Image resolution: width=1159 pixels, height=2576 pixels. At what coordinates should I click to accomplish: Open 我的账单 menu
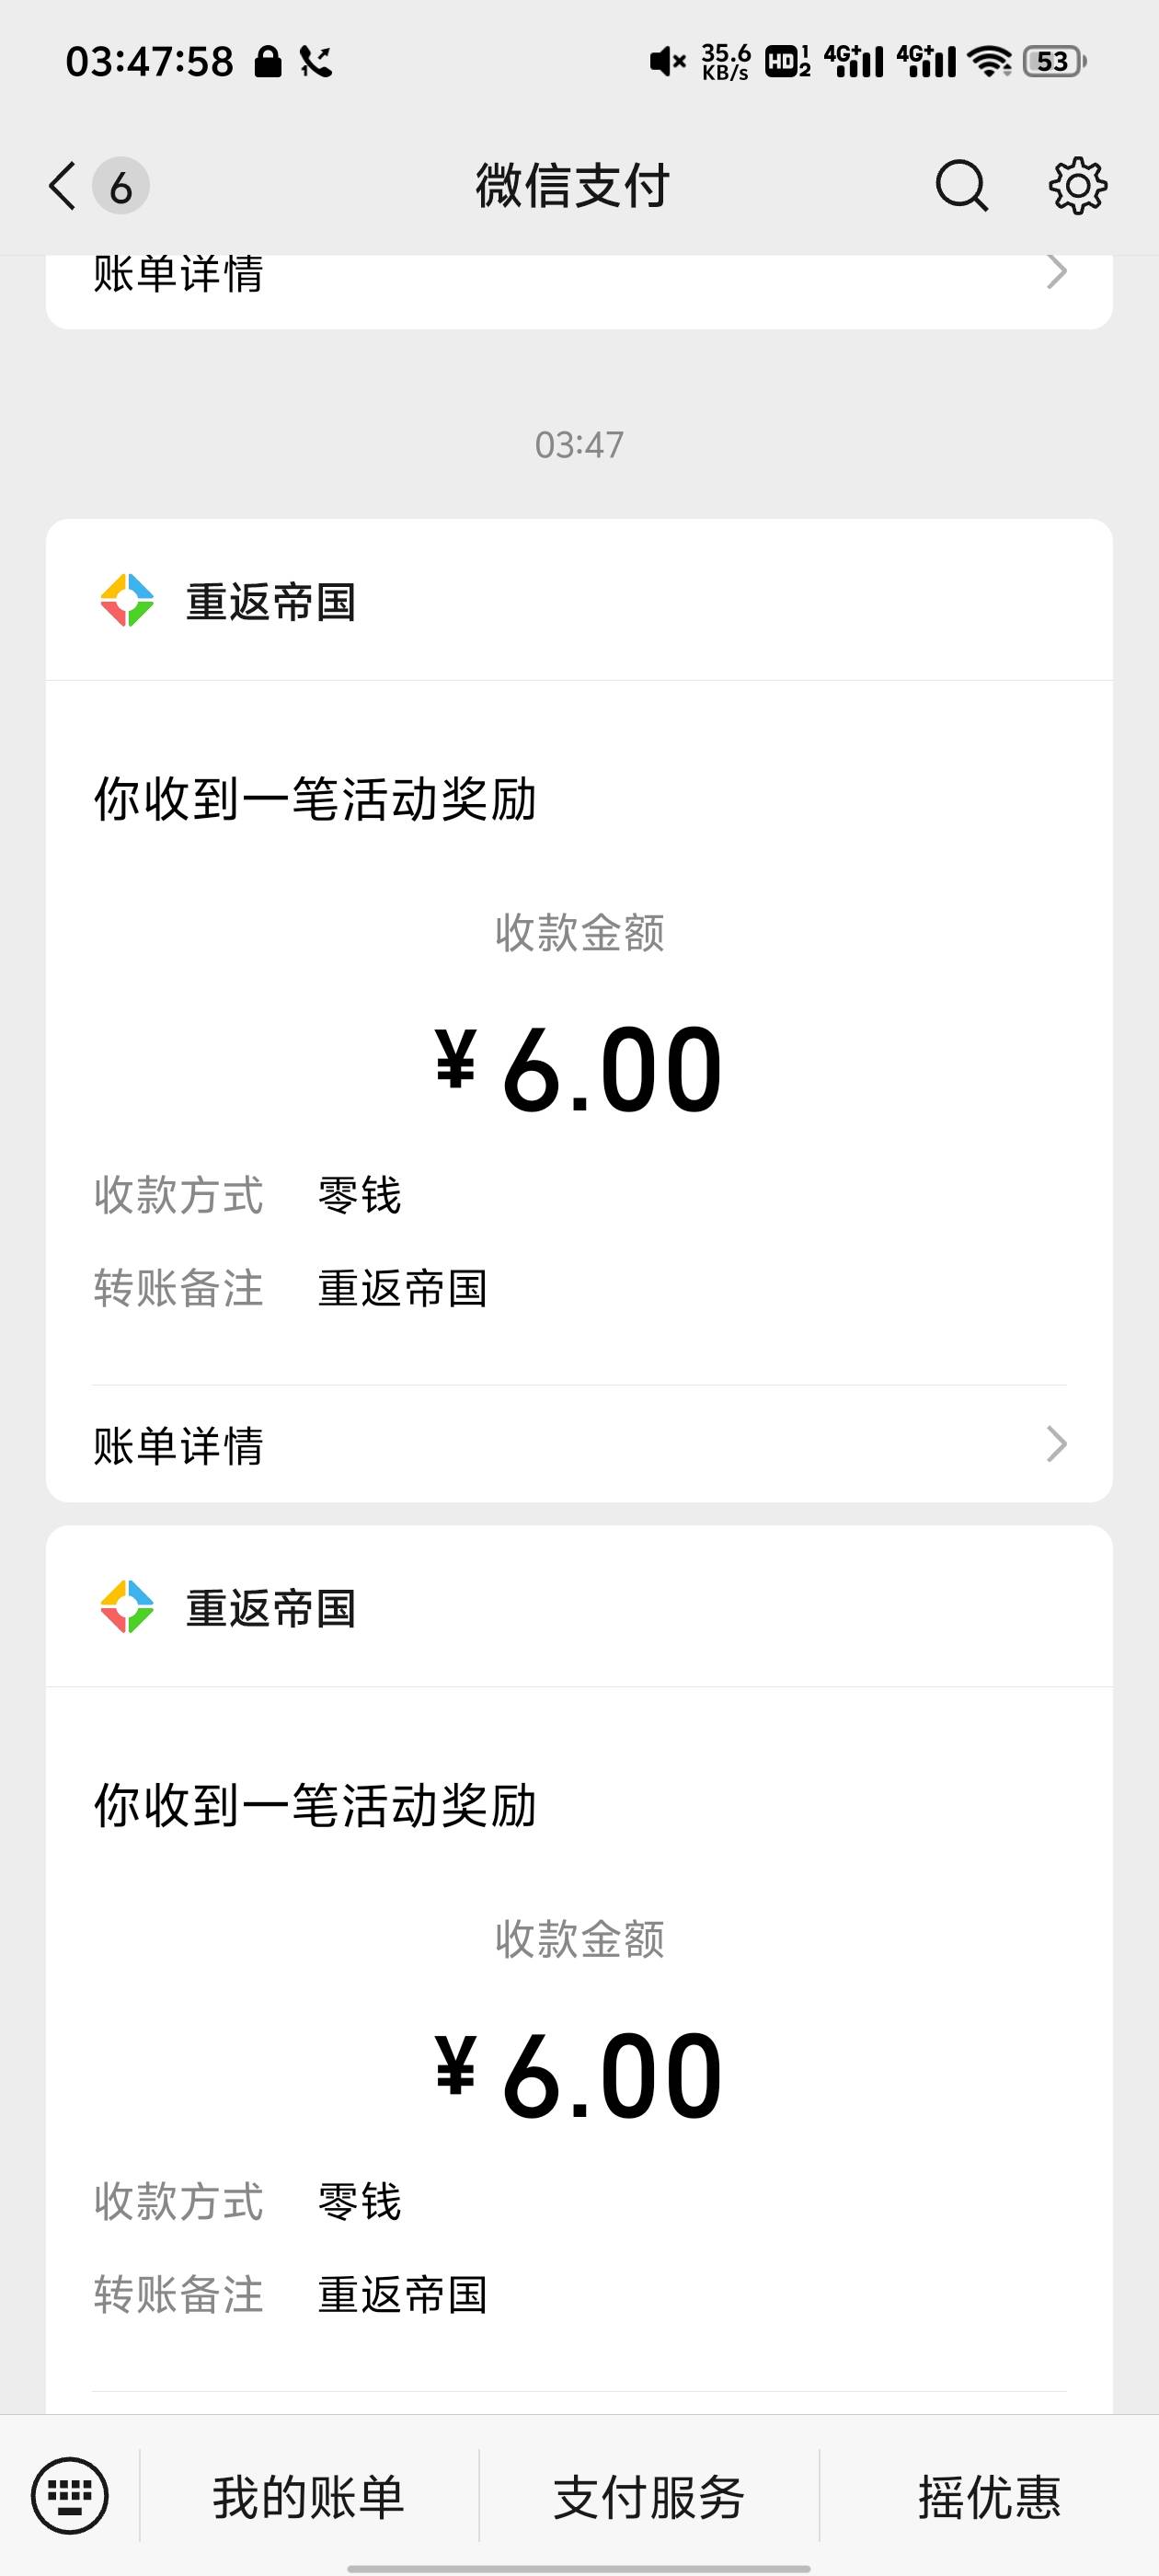coord(309,2497)
